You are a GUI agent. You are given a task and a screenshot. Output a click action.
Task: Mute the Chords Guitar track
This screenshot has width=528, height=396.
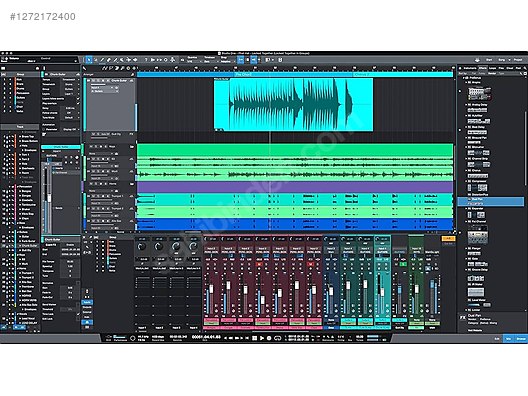pyautogui.click(x=94, y=81)
